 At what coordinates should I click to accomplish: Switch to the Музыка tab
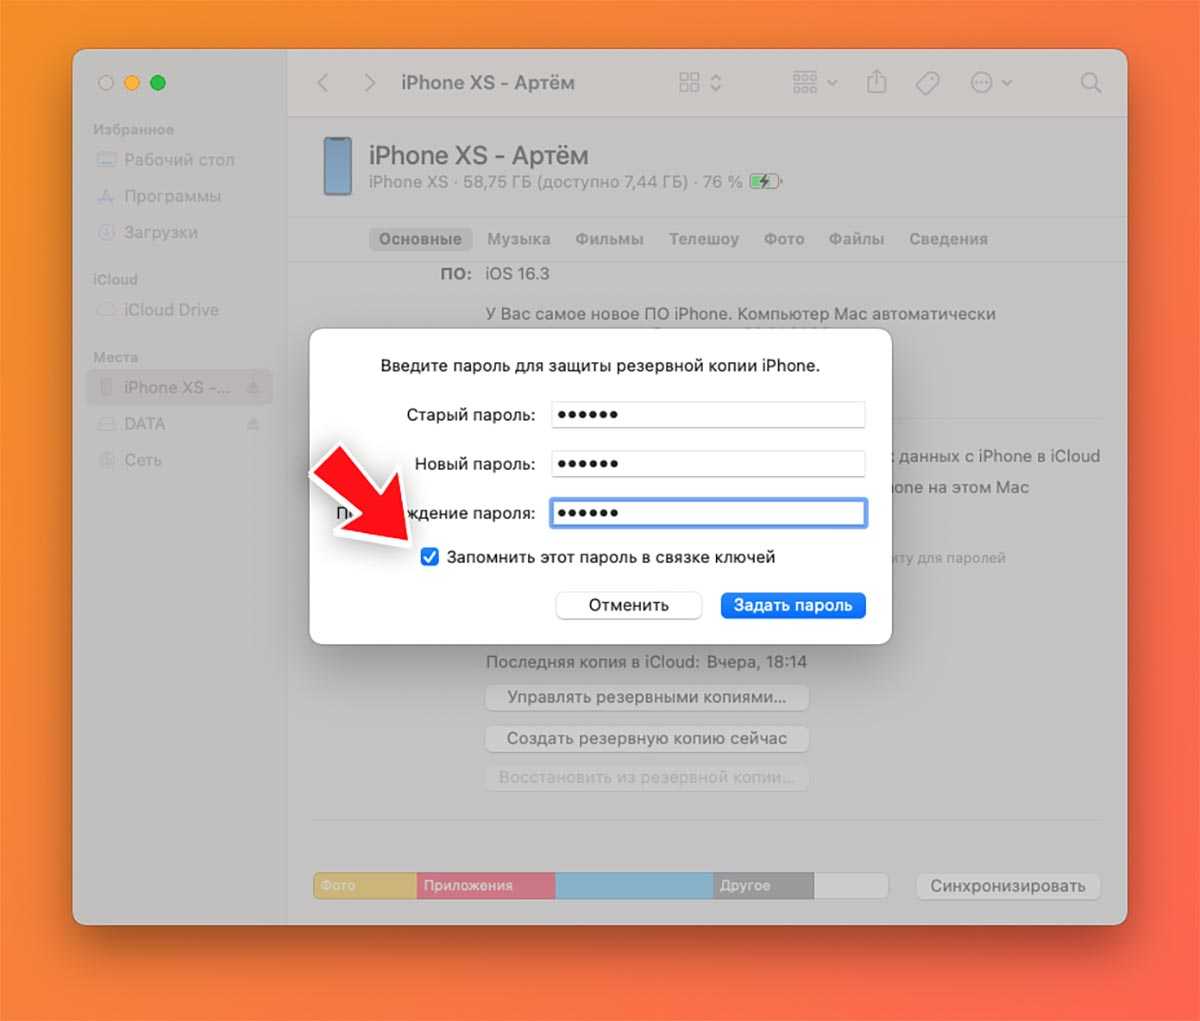coord(518,239)
